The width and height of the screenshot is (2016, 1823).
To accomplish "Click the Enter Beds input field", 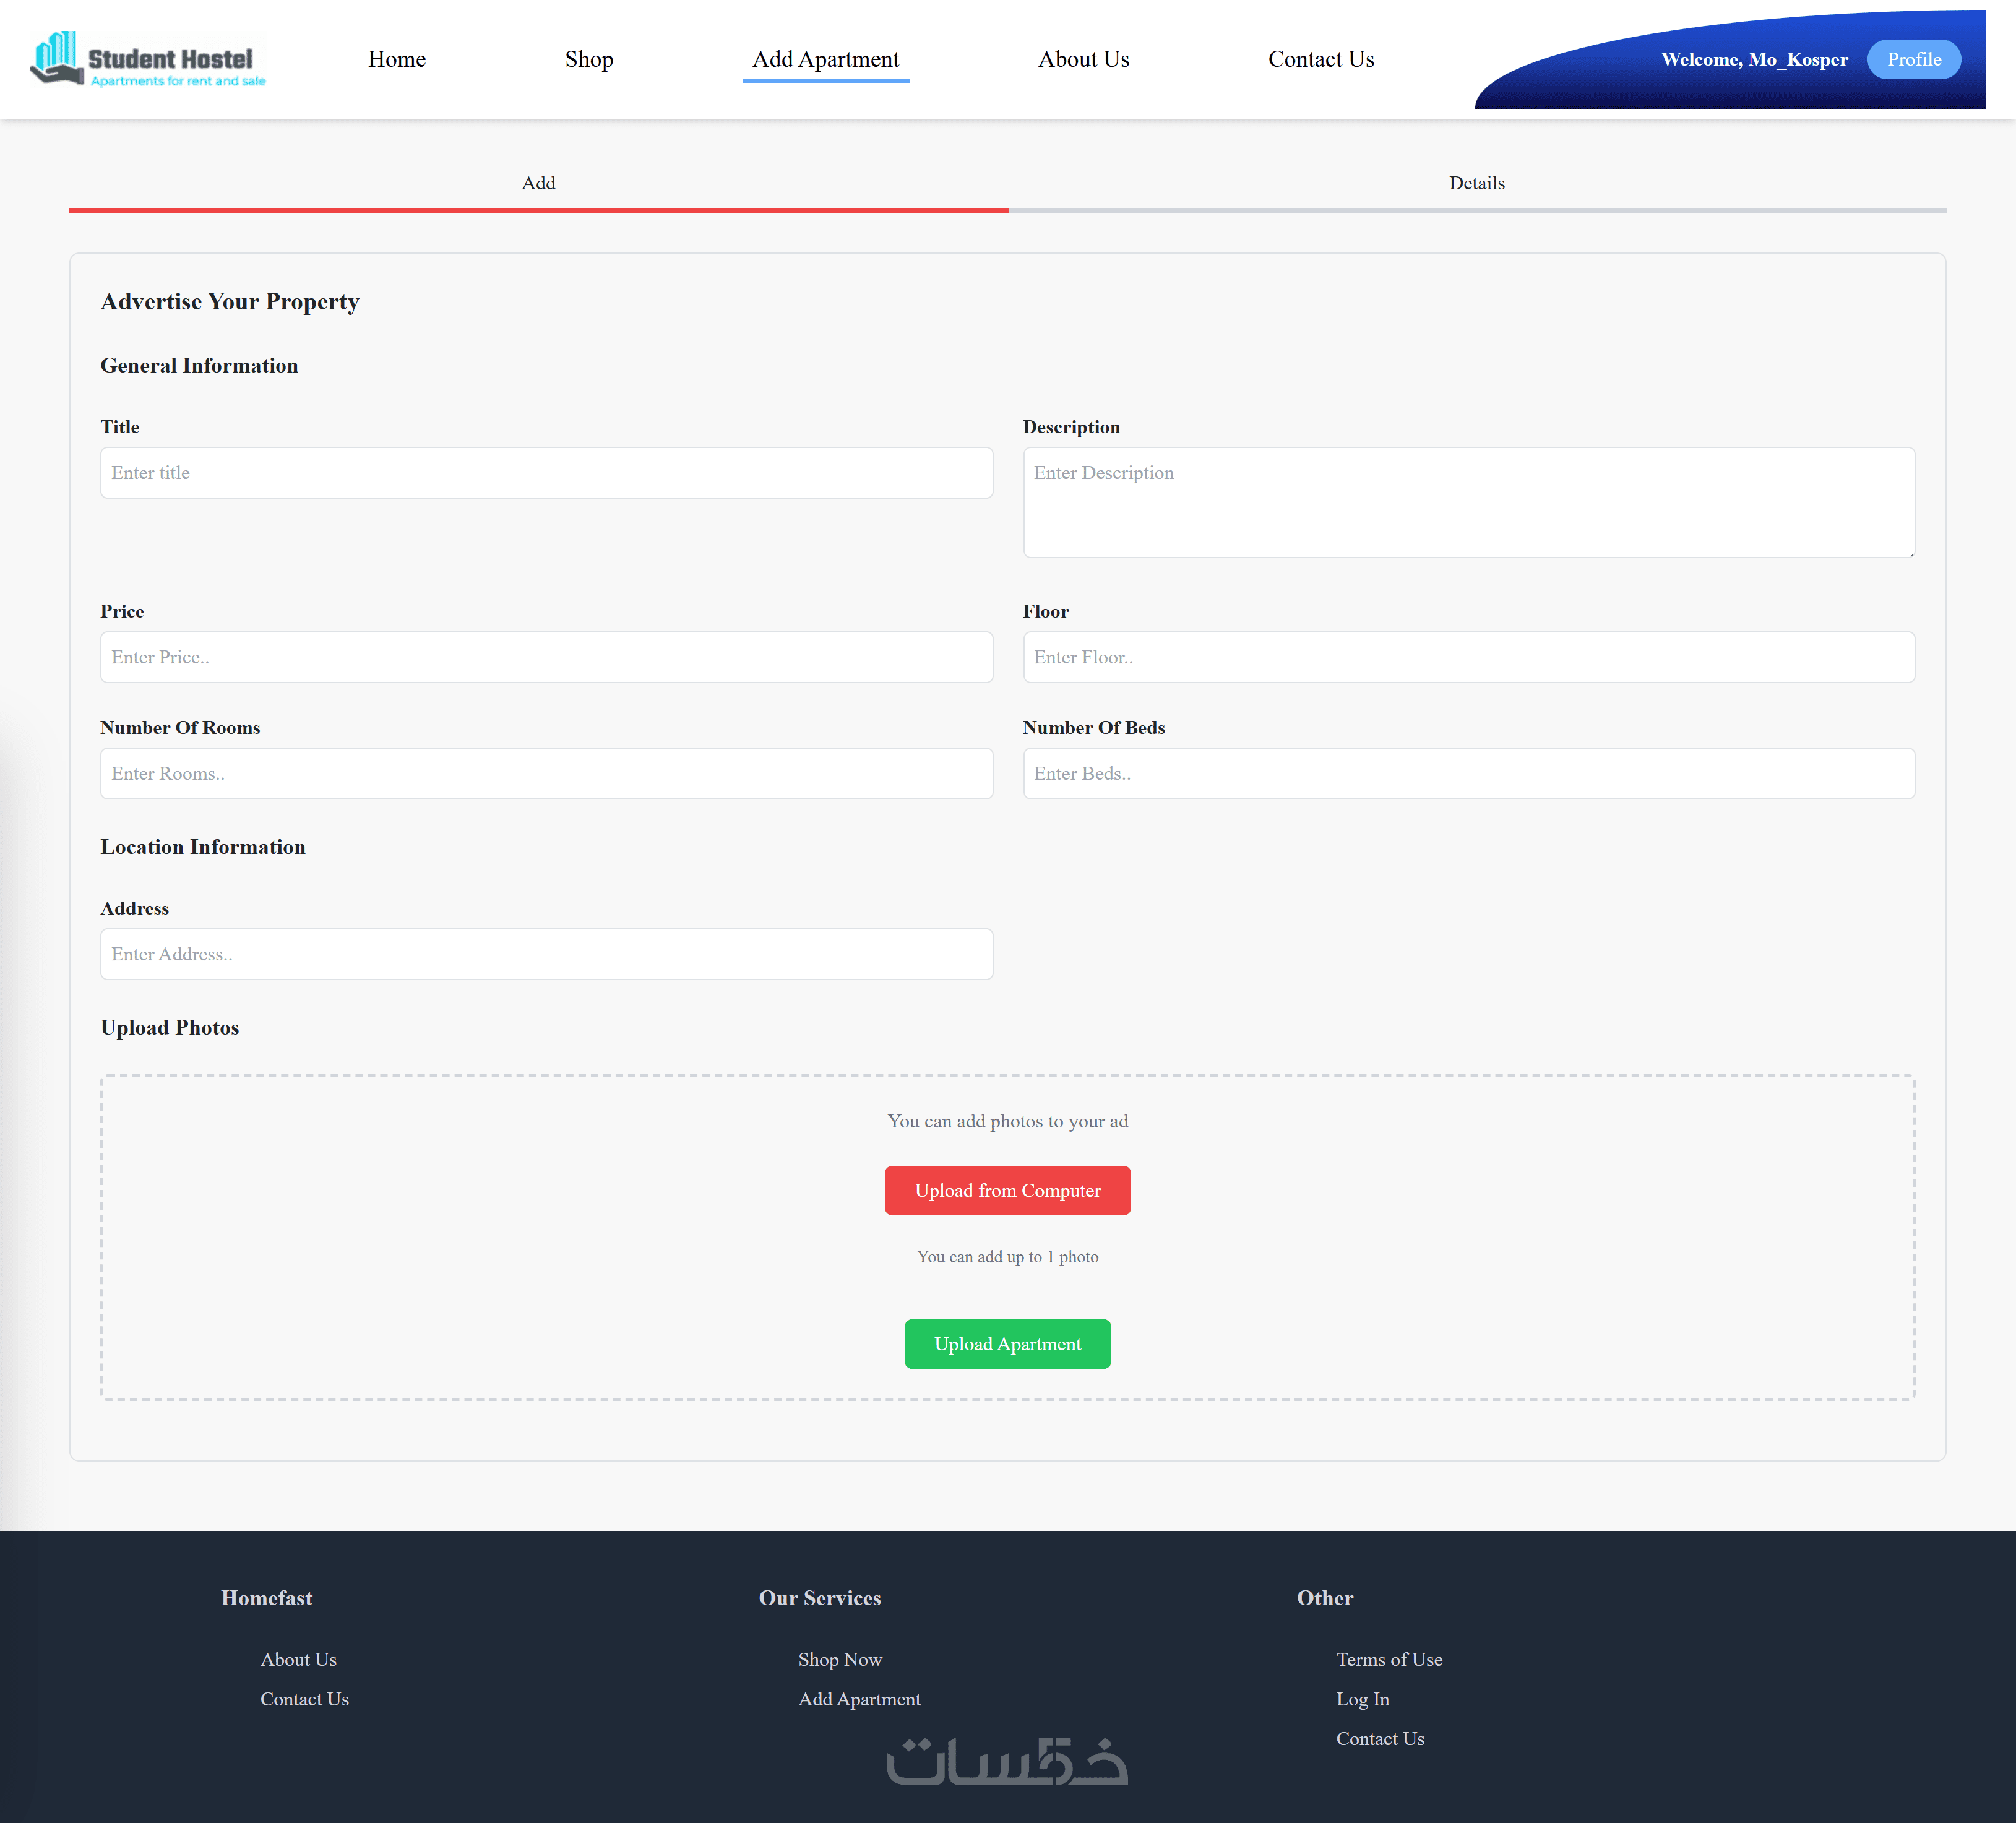I will point(1468,773).
